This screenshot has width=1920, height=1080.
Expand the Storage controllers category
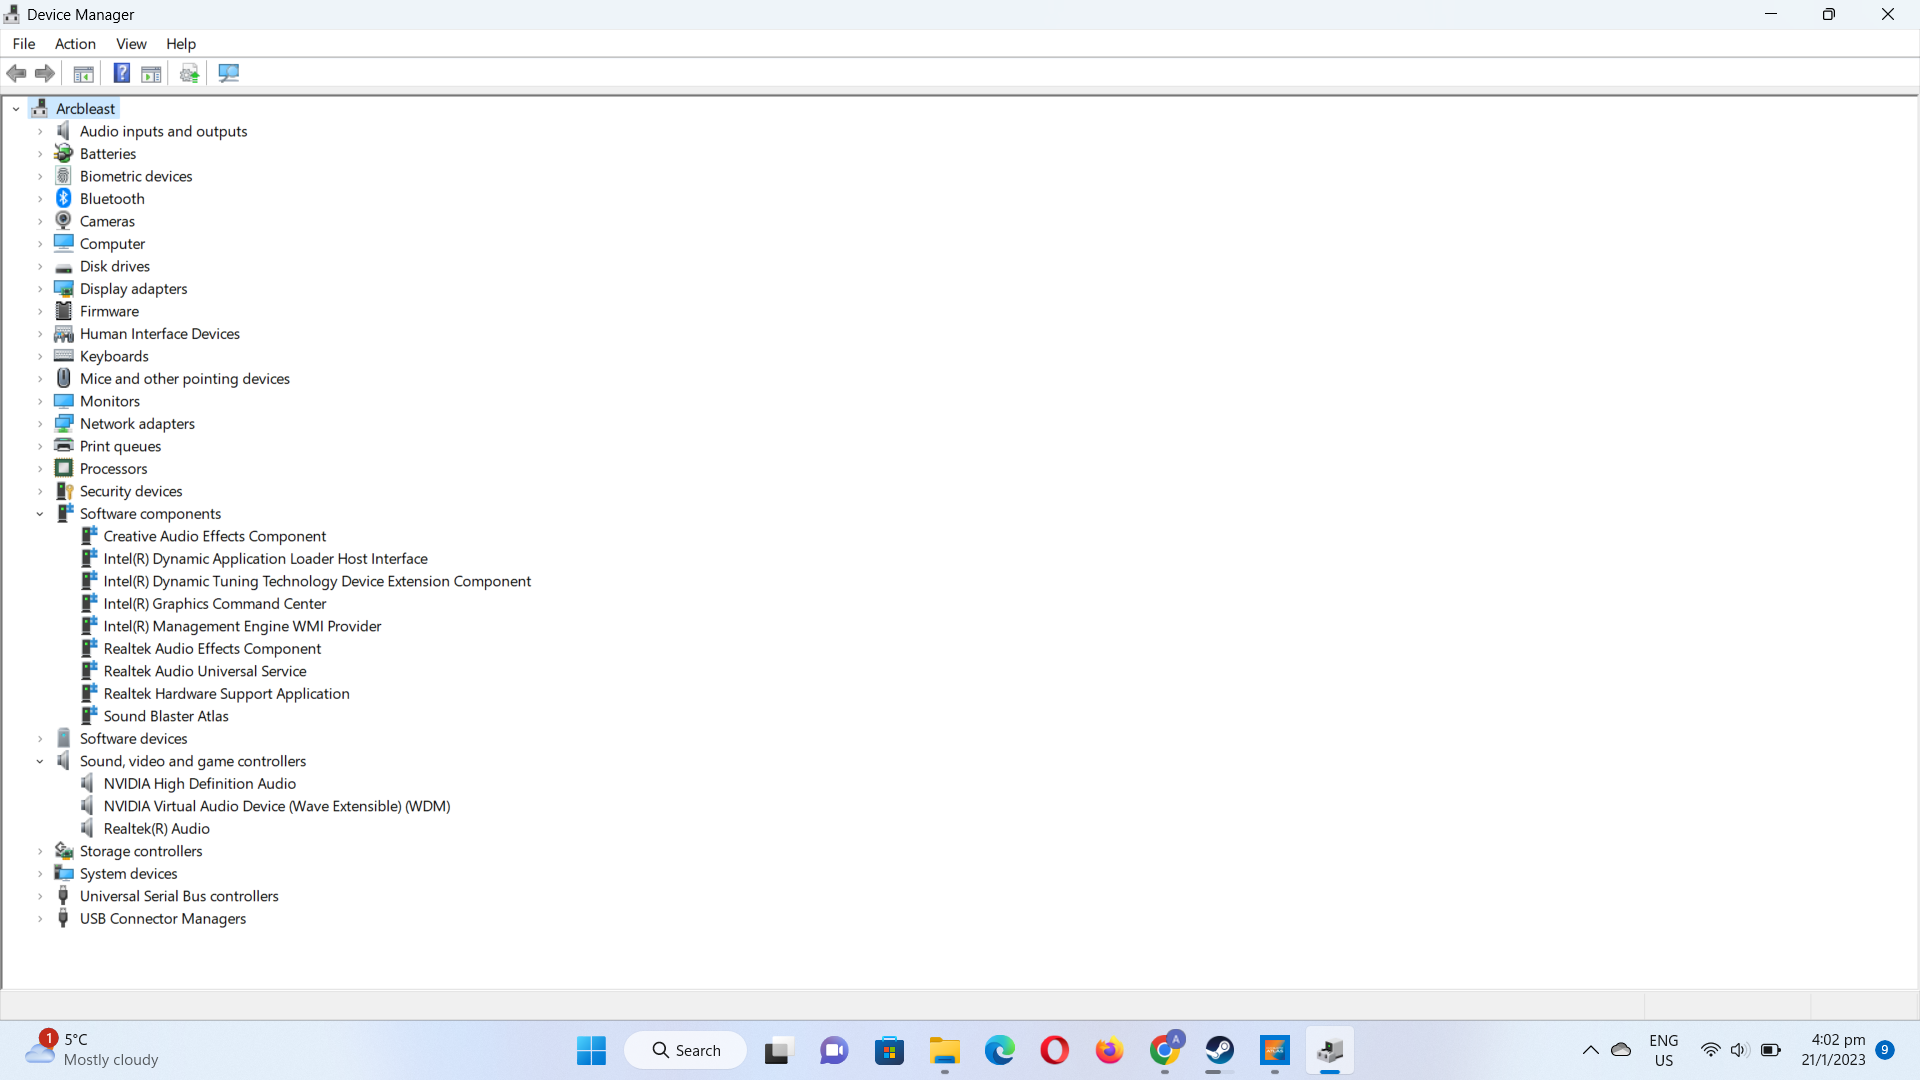pyautogui.click(x=40, y=851)
